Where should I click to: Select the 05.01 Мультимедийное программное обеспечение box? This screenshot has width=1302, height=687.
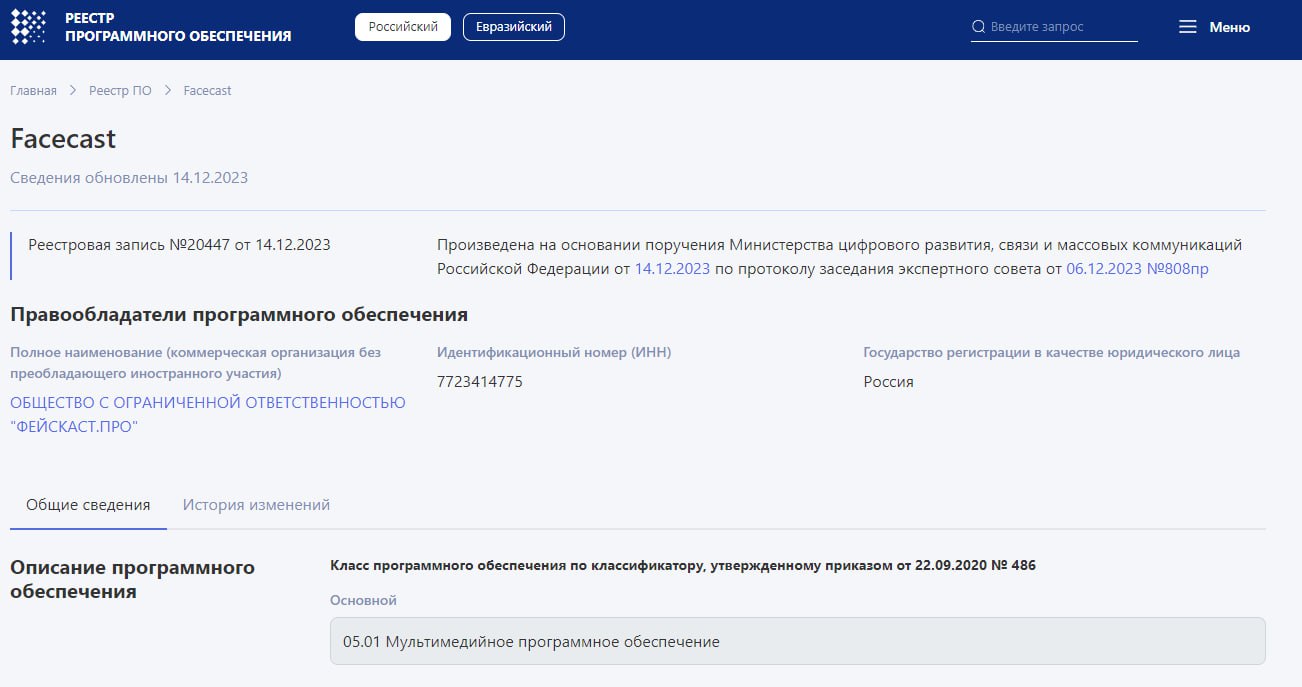796,641
